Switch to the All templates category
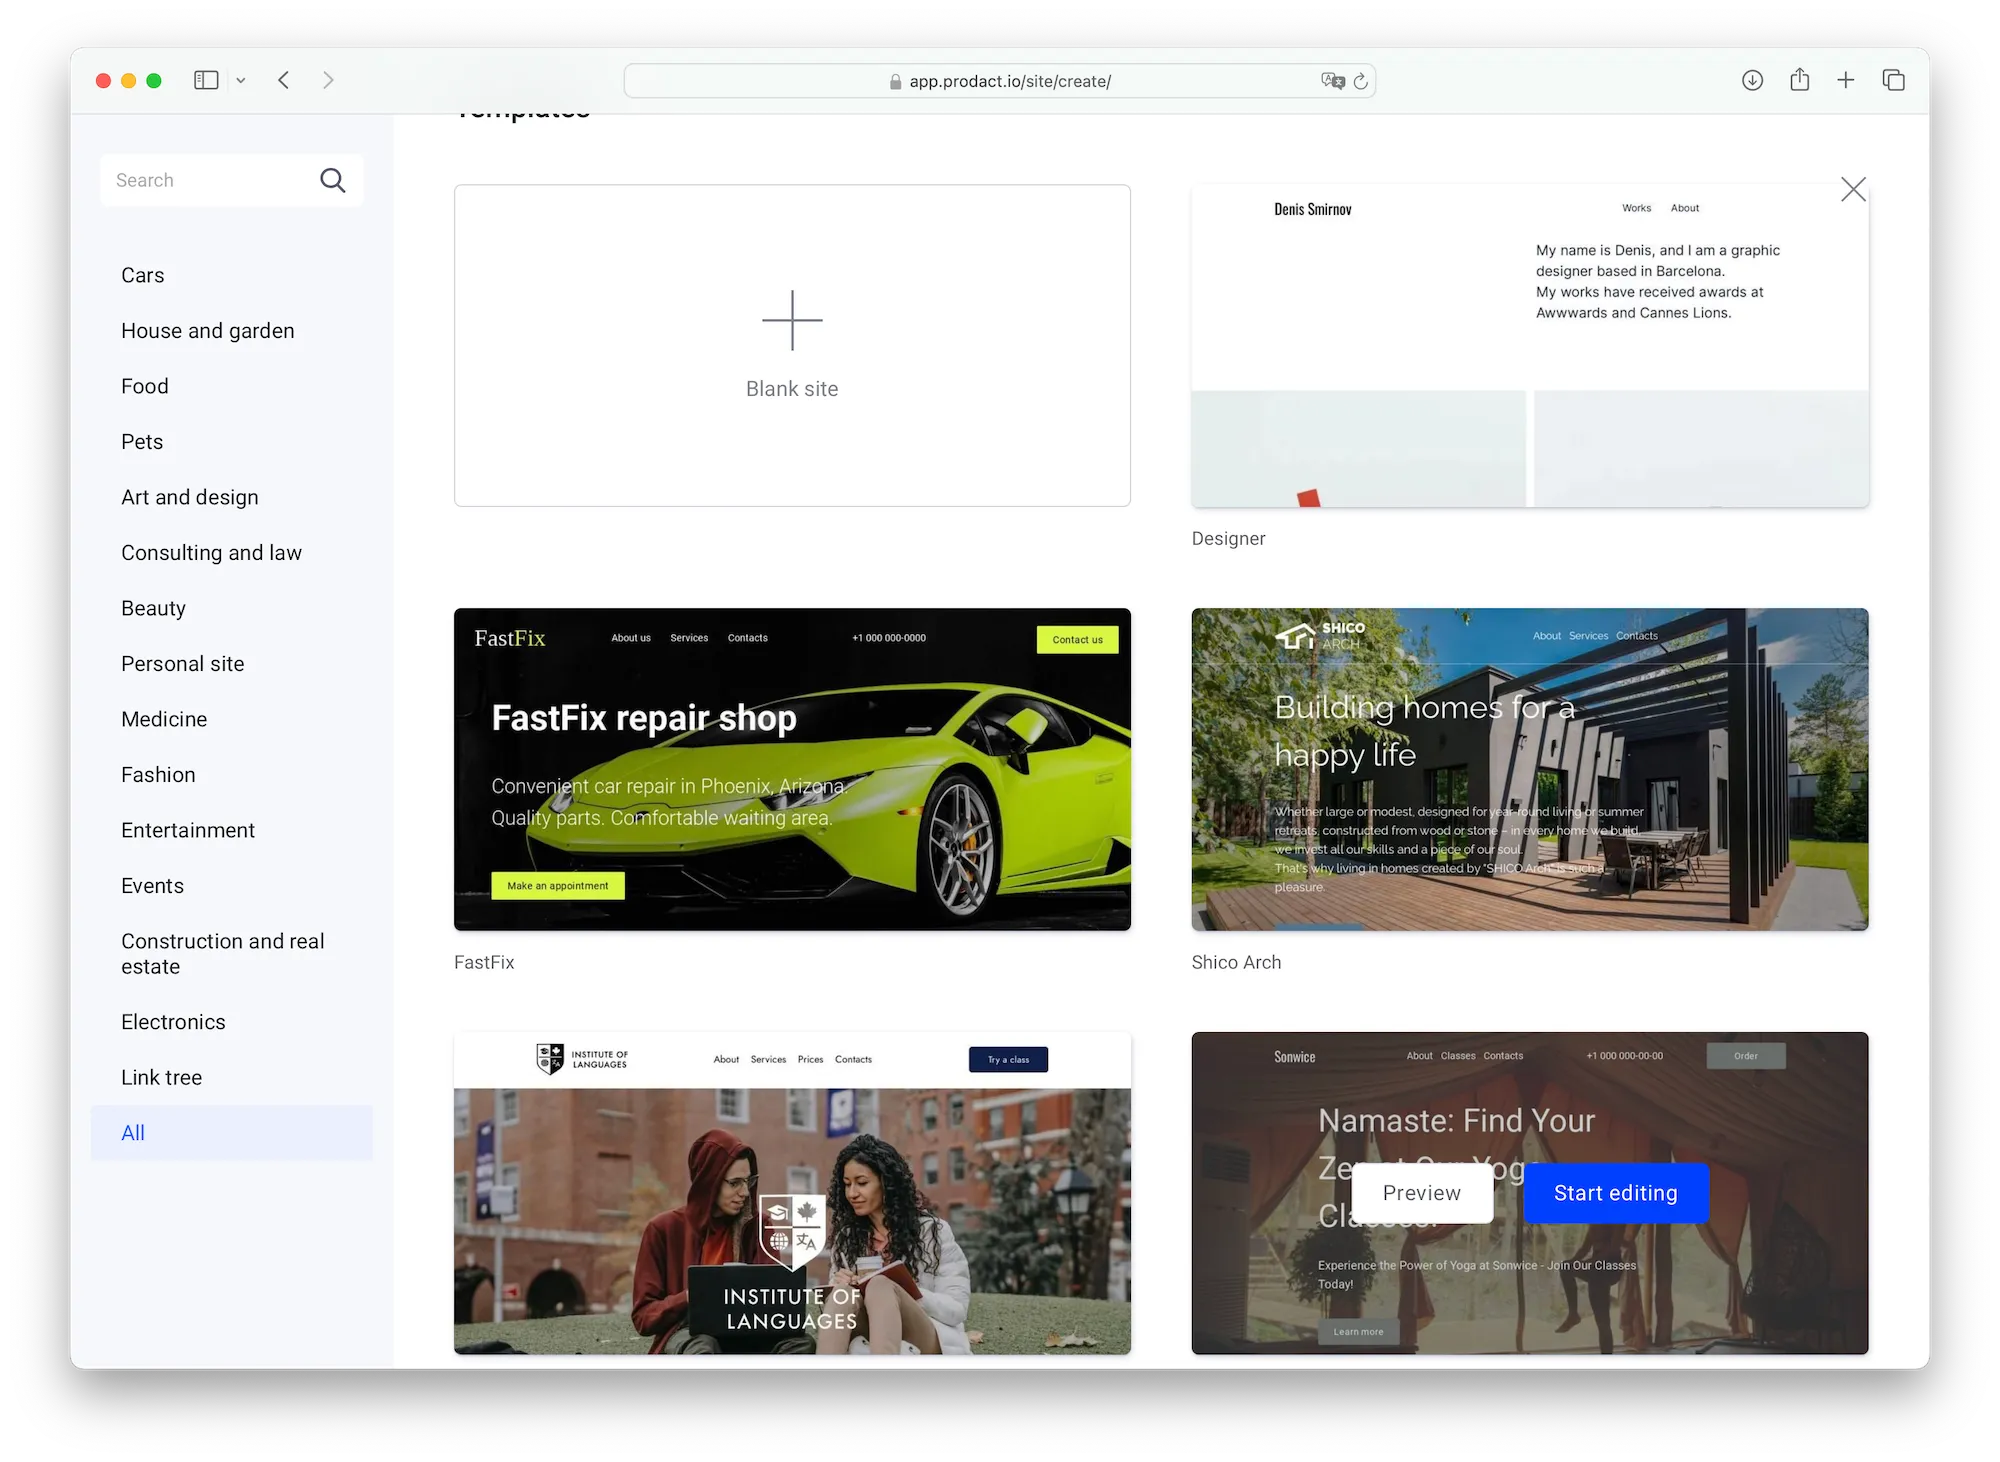This screenshot has height=1462, width=2000. point(133,1132)
